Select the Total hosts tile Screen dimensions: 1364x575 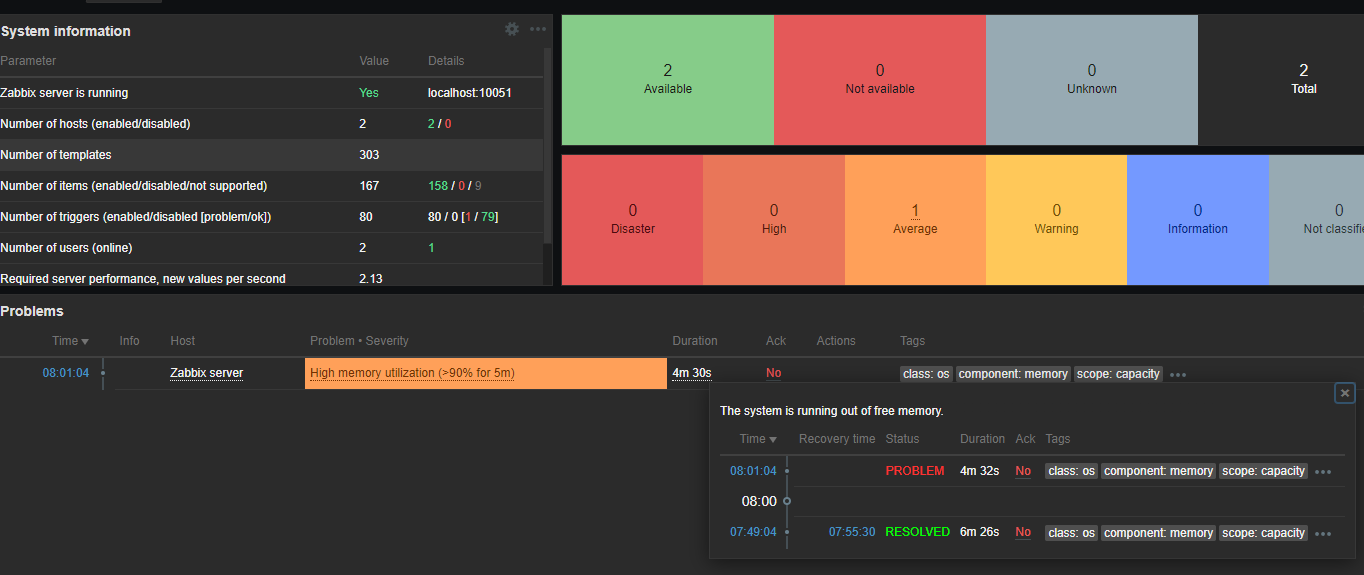[x=1281, y=80]
